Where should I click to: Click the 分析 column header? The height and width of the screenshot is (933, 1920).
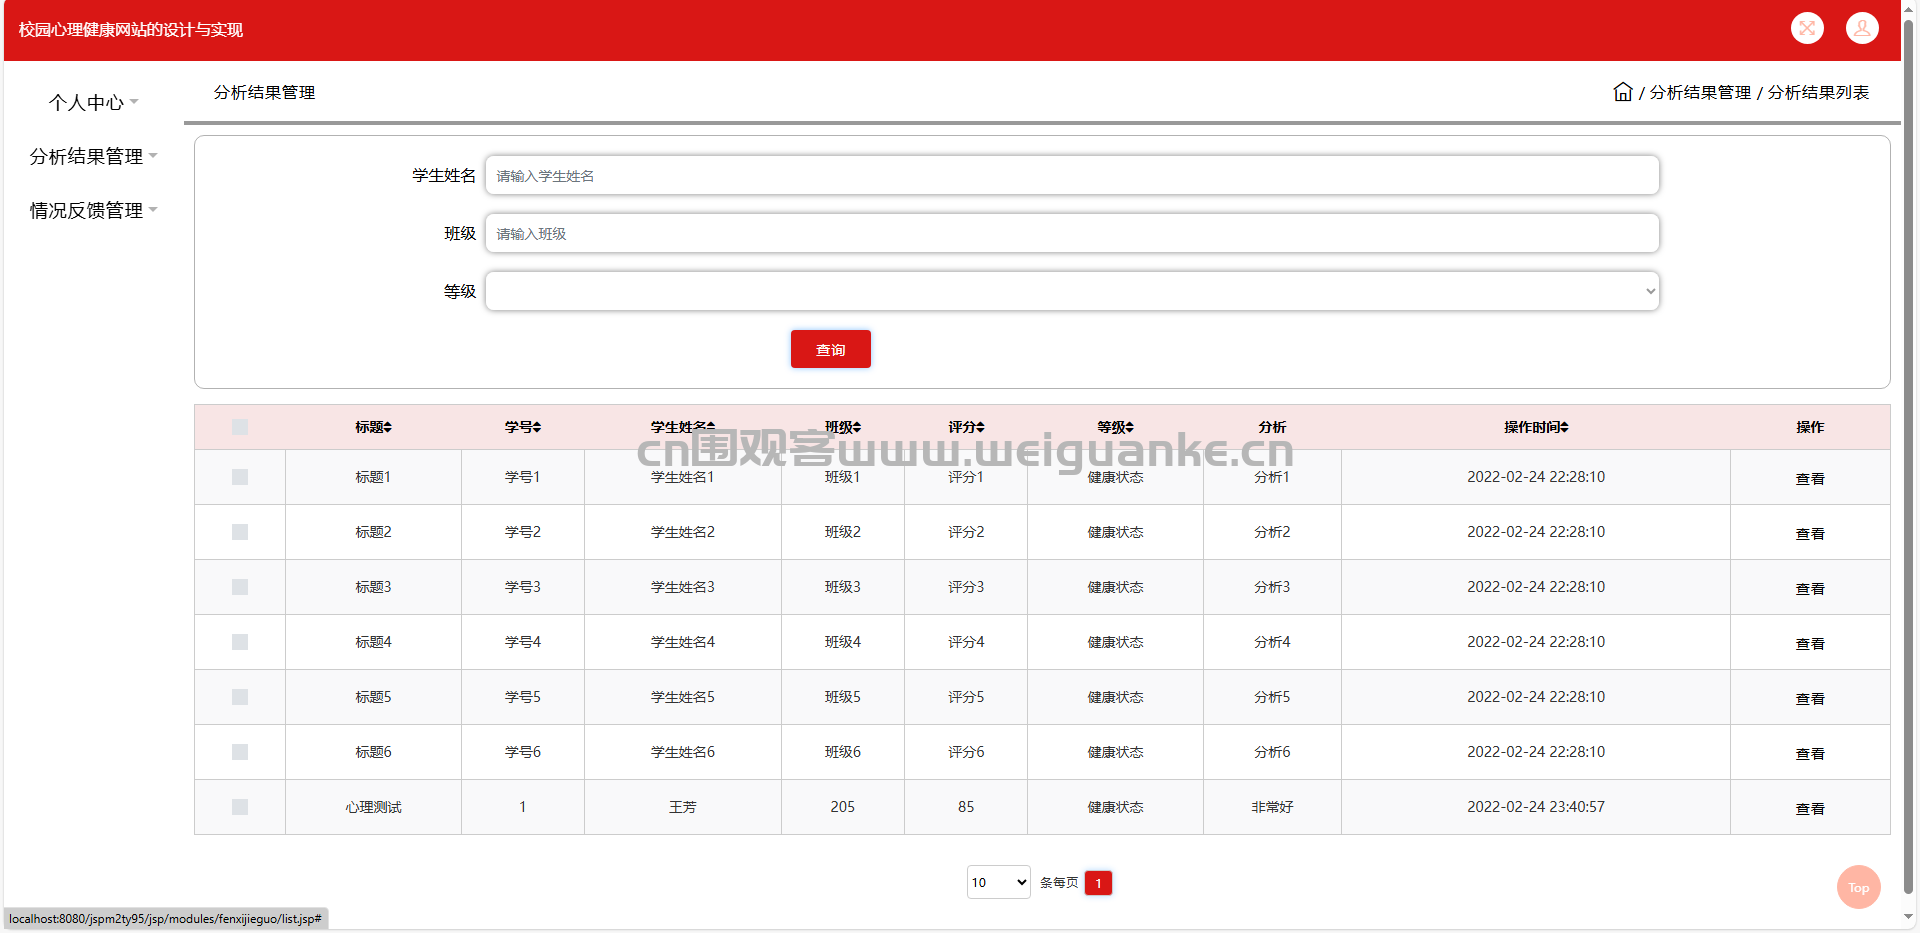pos(1272,427)
